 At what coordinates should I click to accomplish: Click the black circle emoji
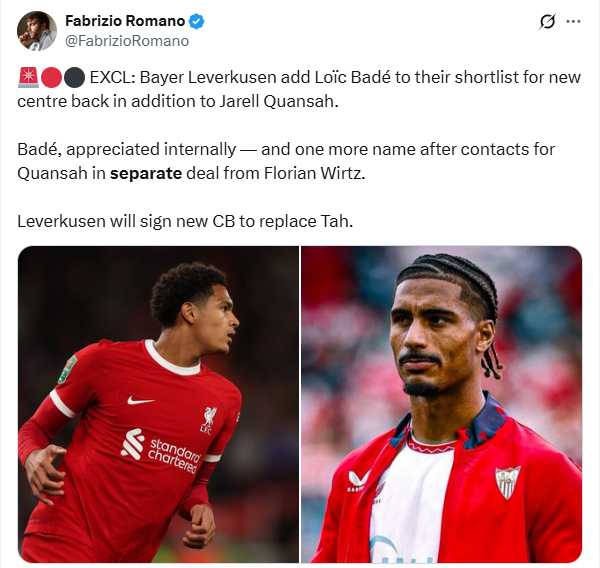pyautogui.click(x=74, y=77)
